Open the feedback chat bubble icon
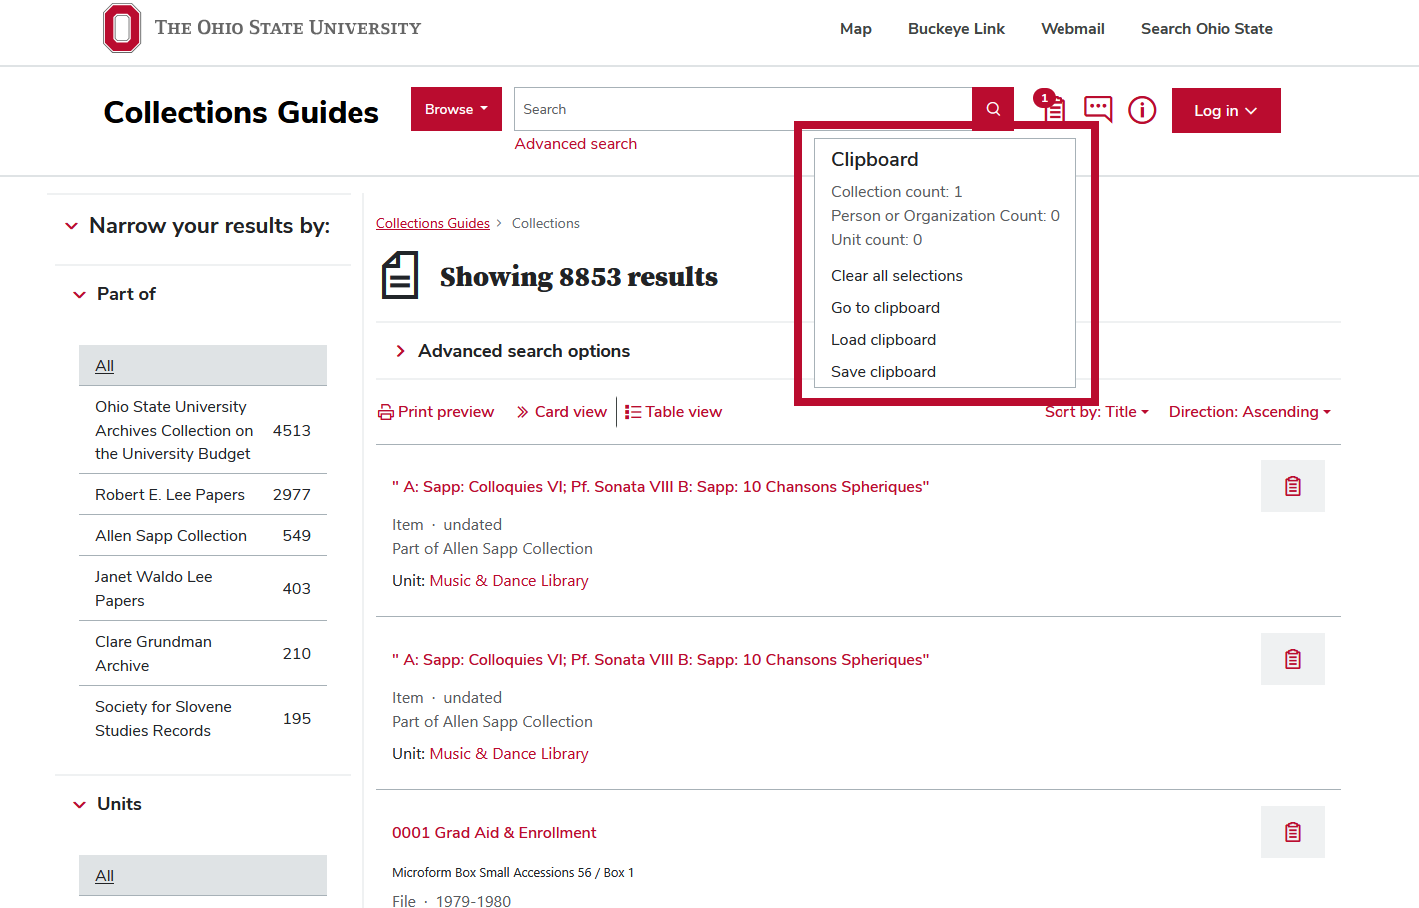 1098,109
